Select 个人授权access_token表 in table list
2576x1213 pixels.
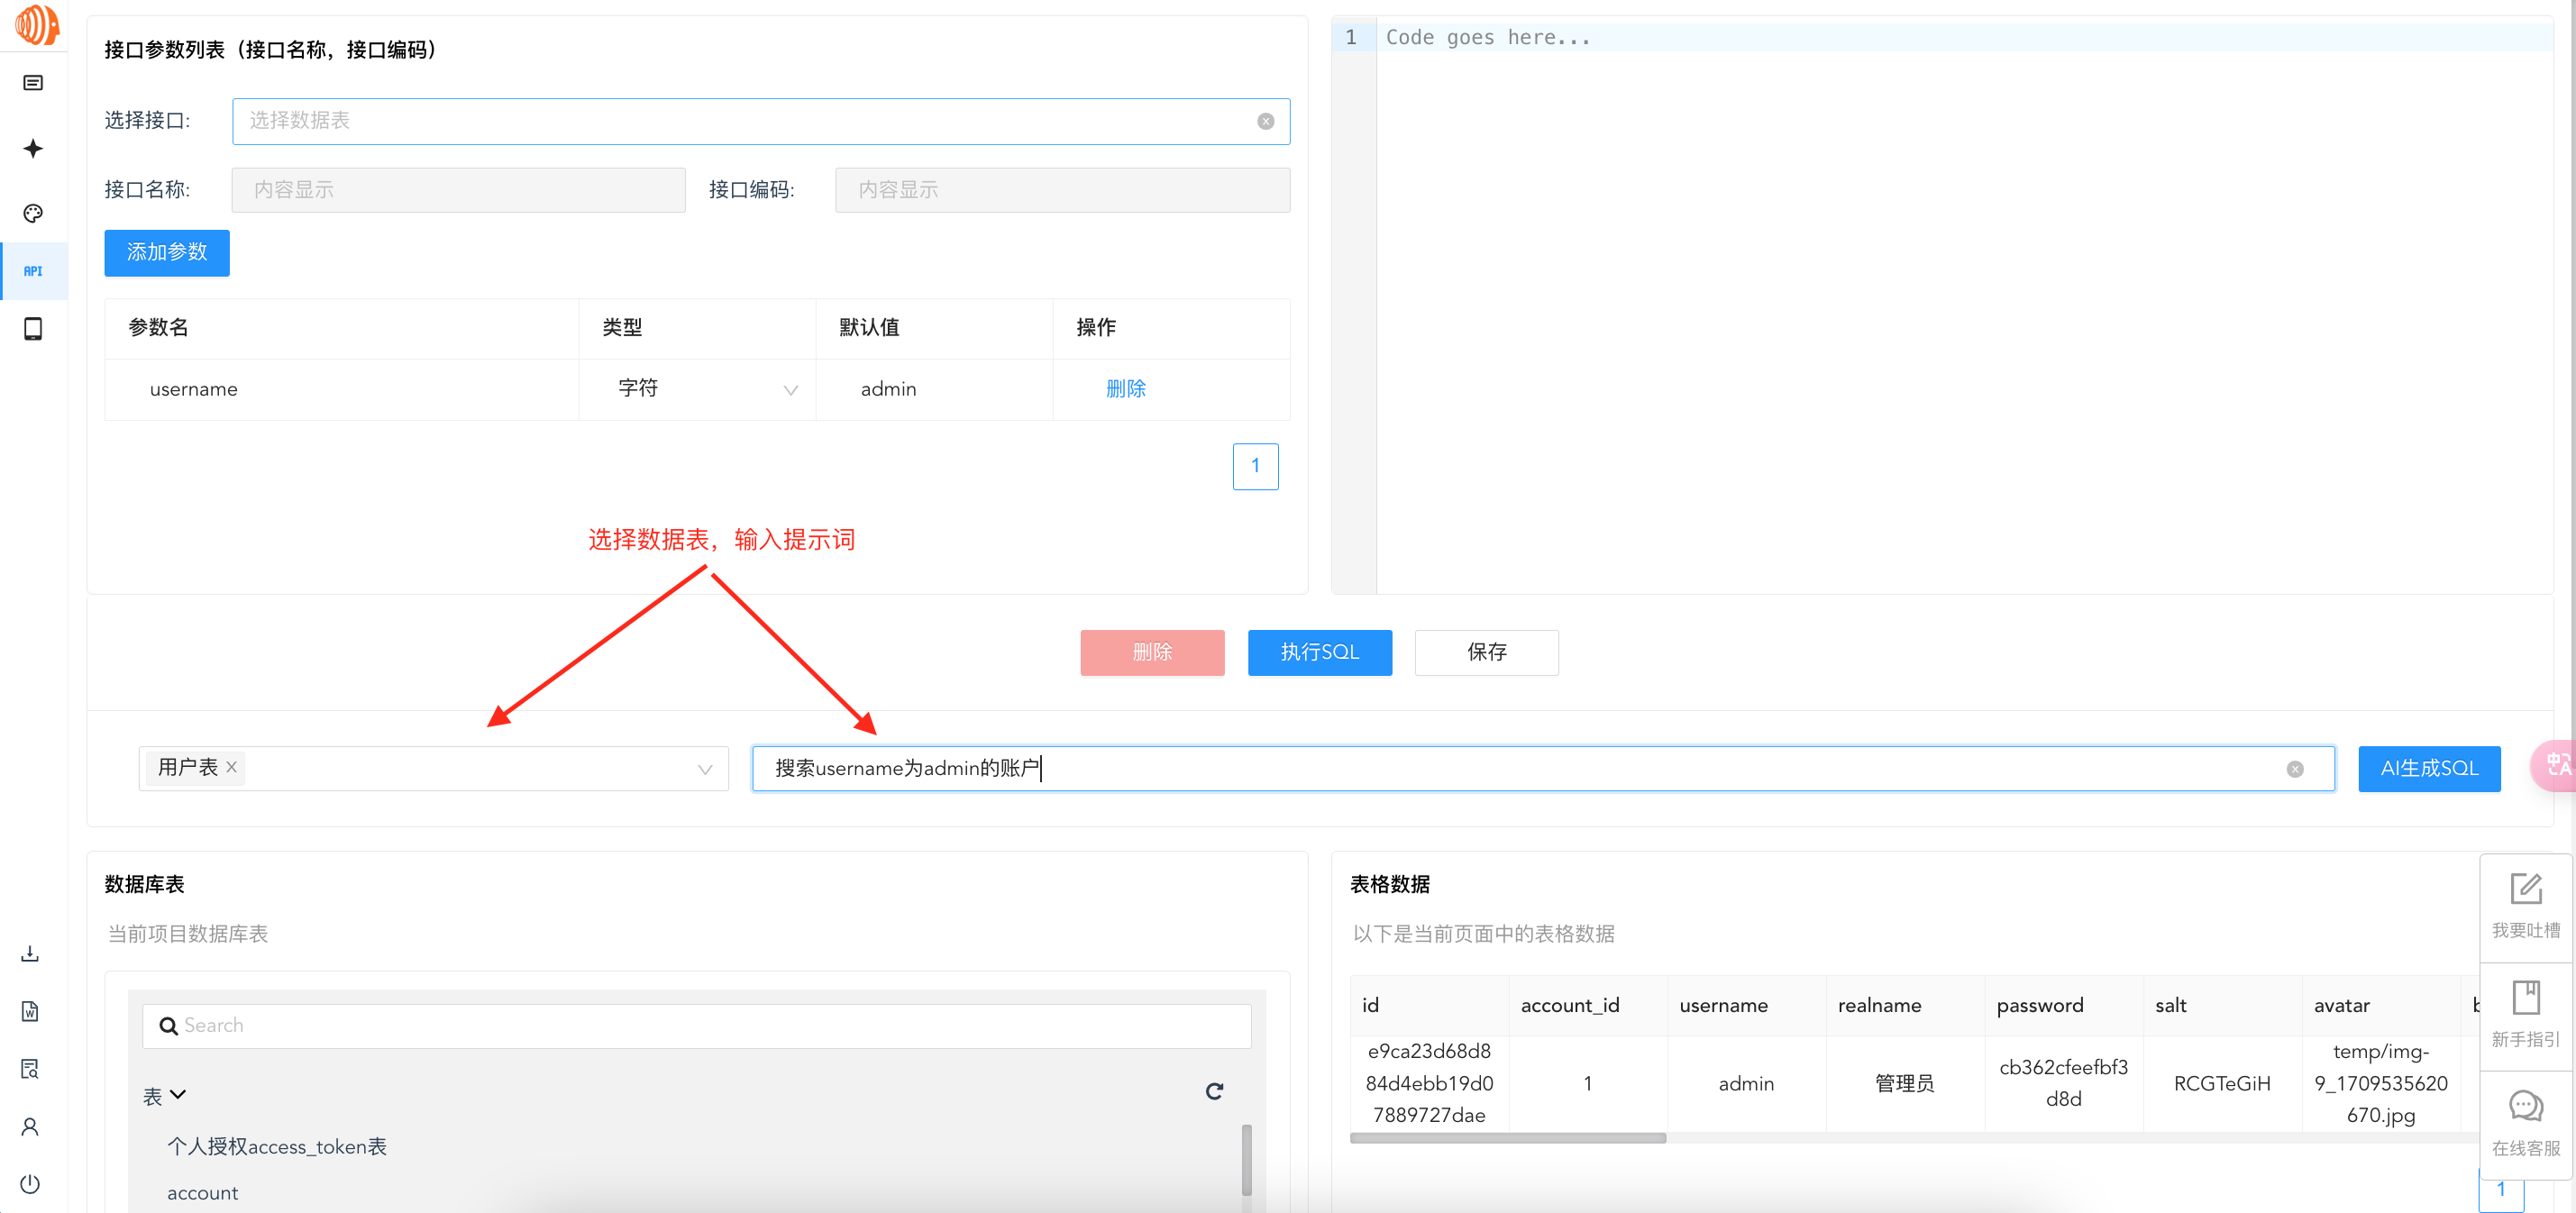click(276, 1147)
